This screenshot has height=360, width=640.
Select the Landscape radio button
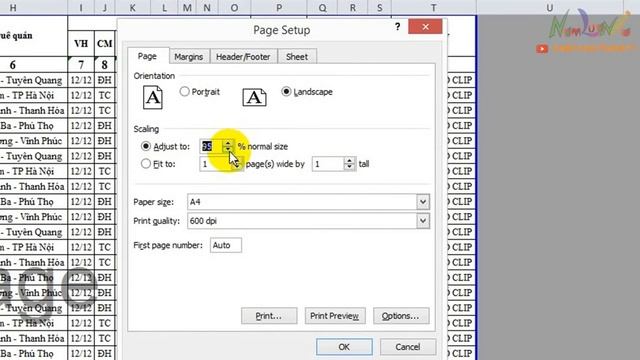click(286, 91)
